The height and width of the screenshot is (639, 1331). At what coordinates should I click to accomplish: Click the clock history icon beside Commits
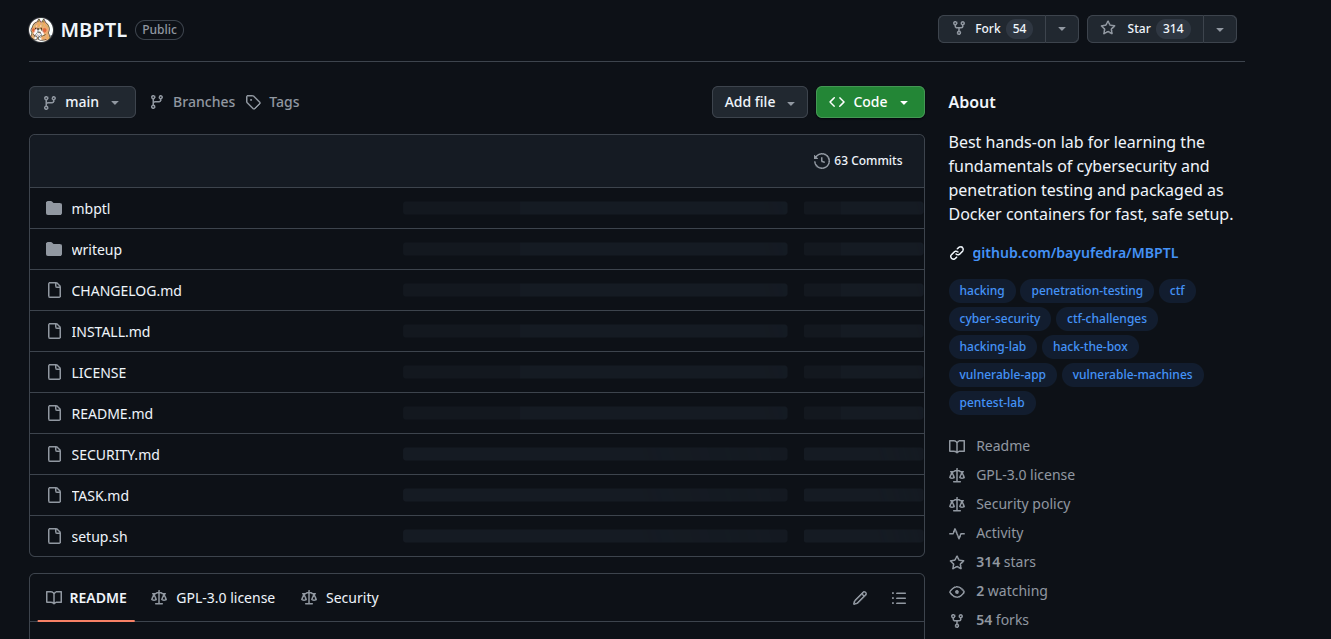[x=822, y=161]
